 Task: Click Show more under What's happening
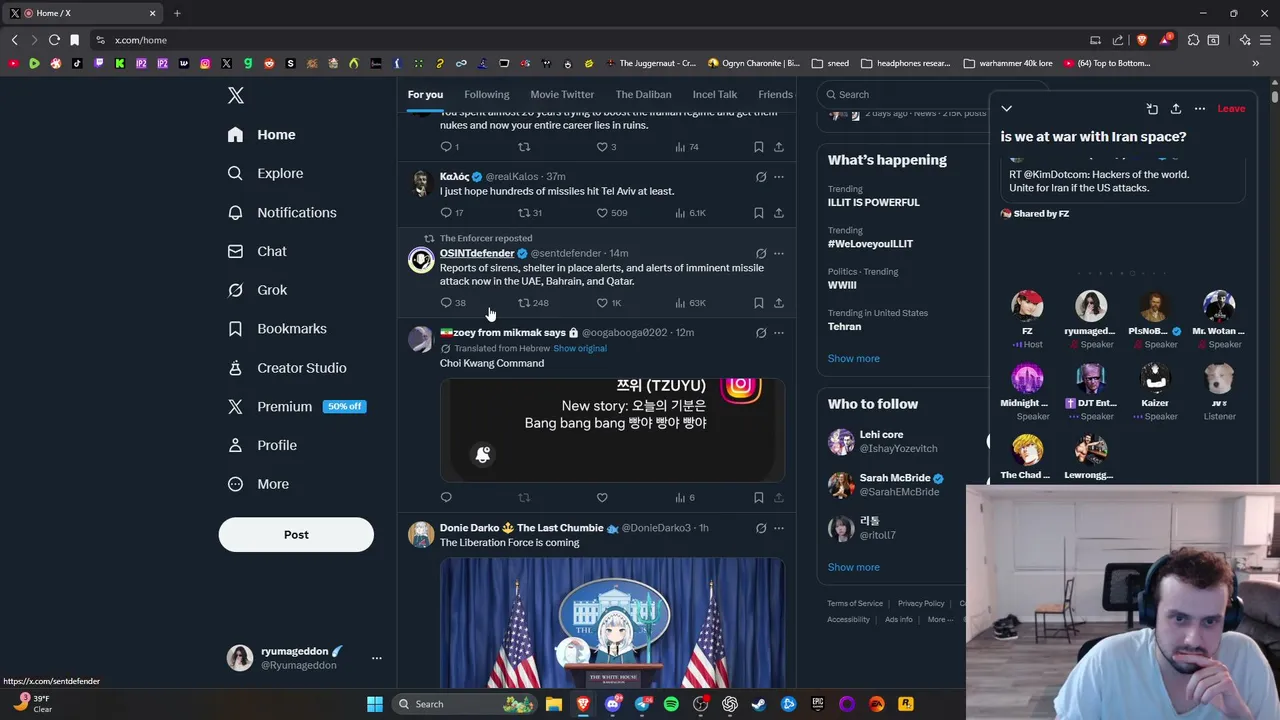[x=854, y=358]
